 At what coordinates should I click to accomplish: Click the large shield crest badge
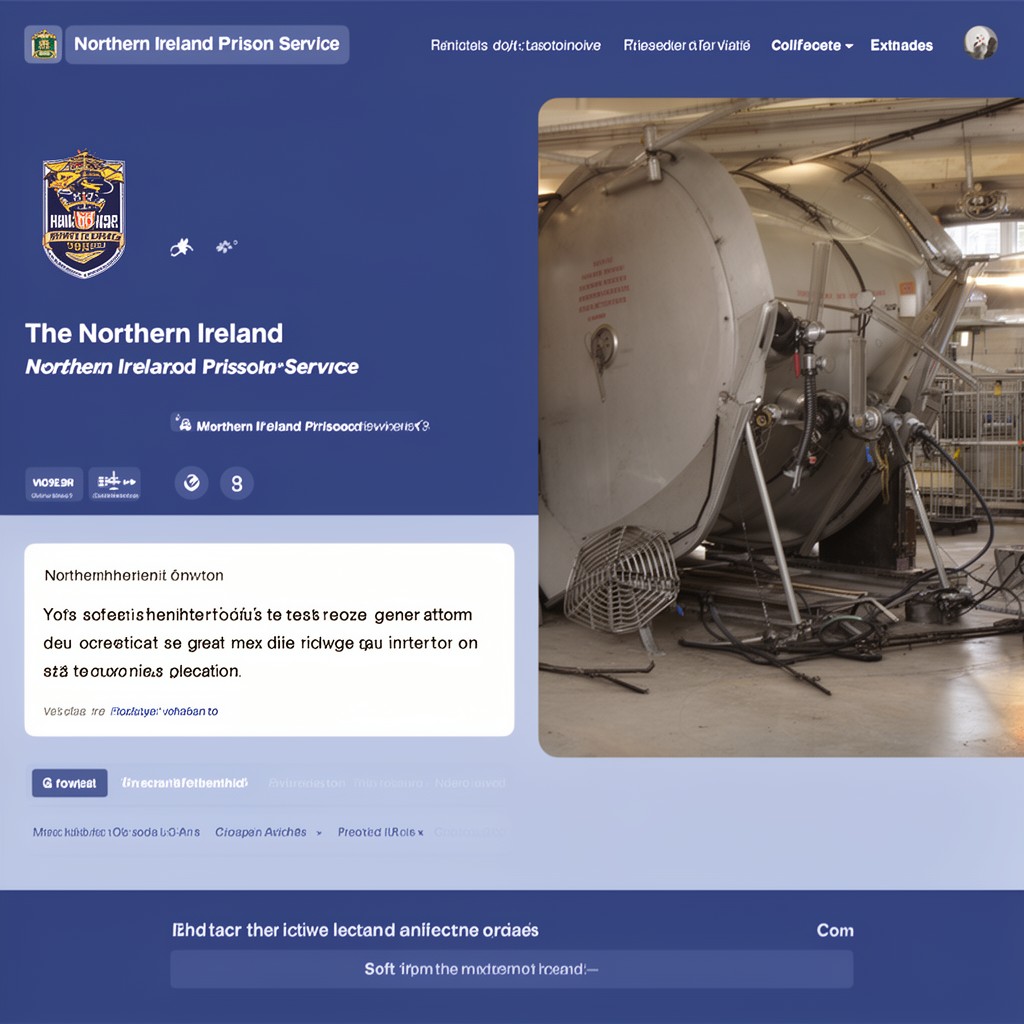tap(84, 214)
